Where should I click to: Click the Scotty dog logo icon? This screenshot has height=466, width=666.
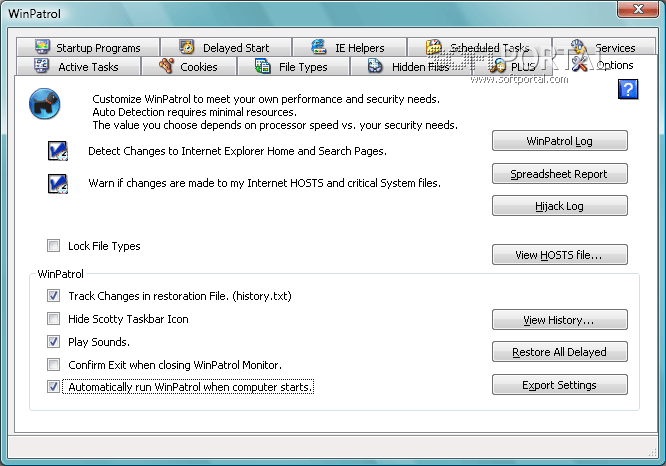coord(45,104)
